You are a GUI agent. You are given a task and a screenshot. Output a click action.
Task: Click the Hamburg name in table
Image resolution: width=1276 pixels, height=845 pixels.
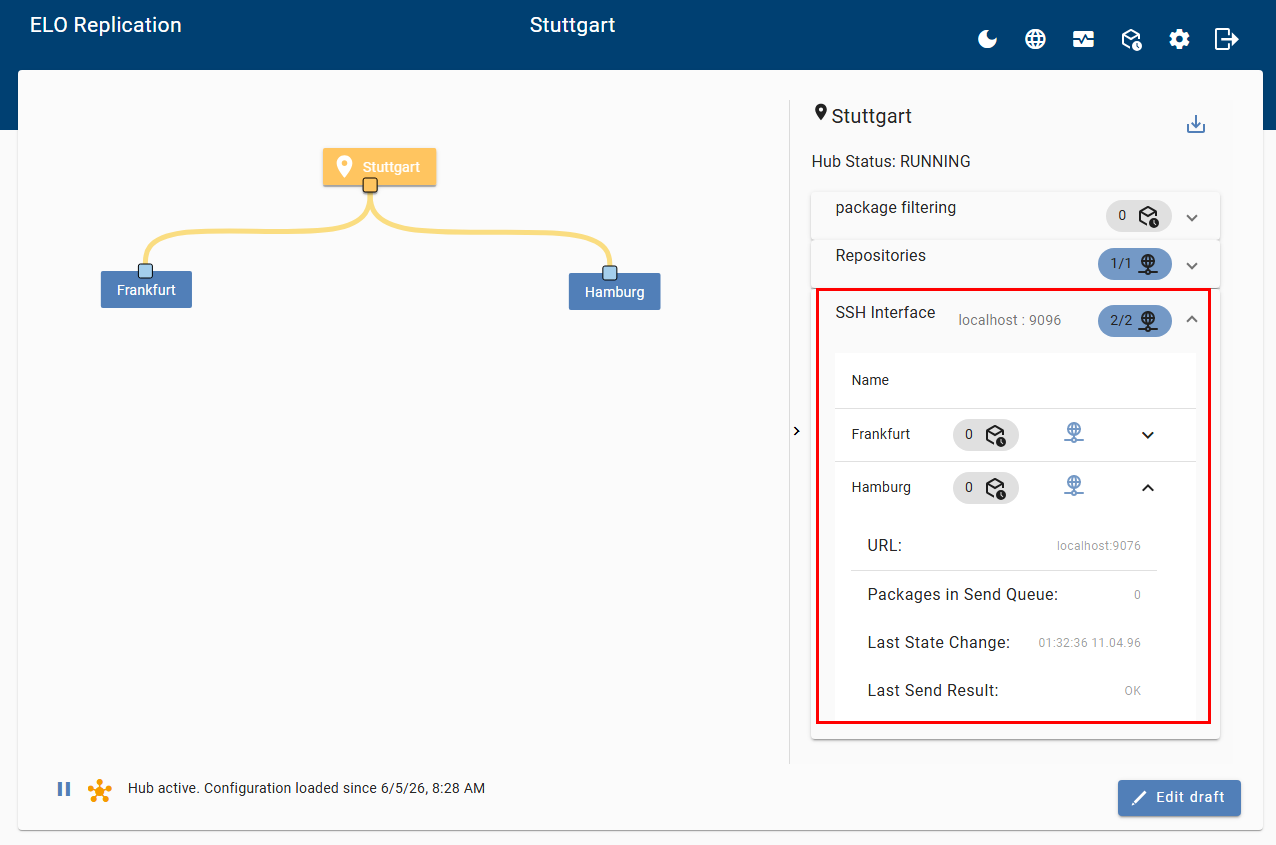pyautogui.click(x=881, y=488)
